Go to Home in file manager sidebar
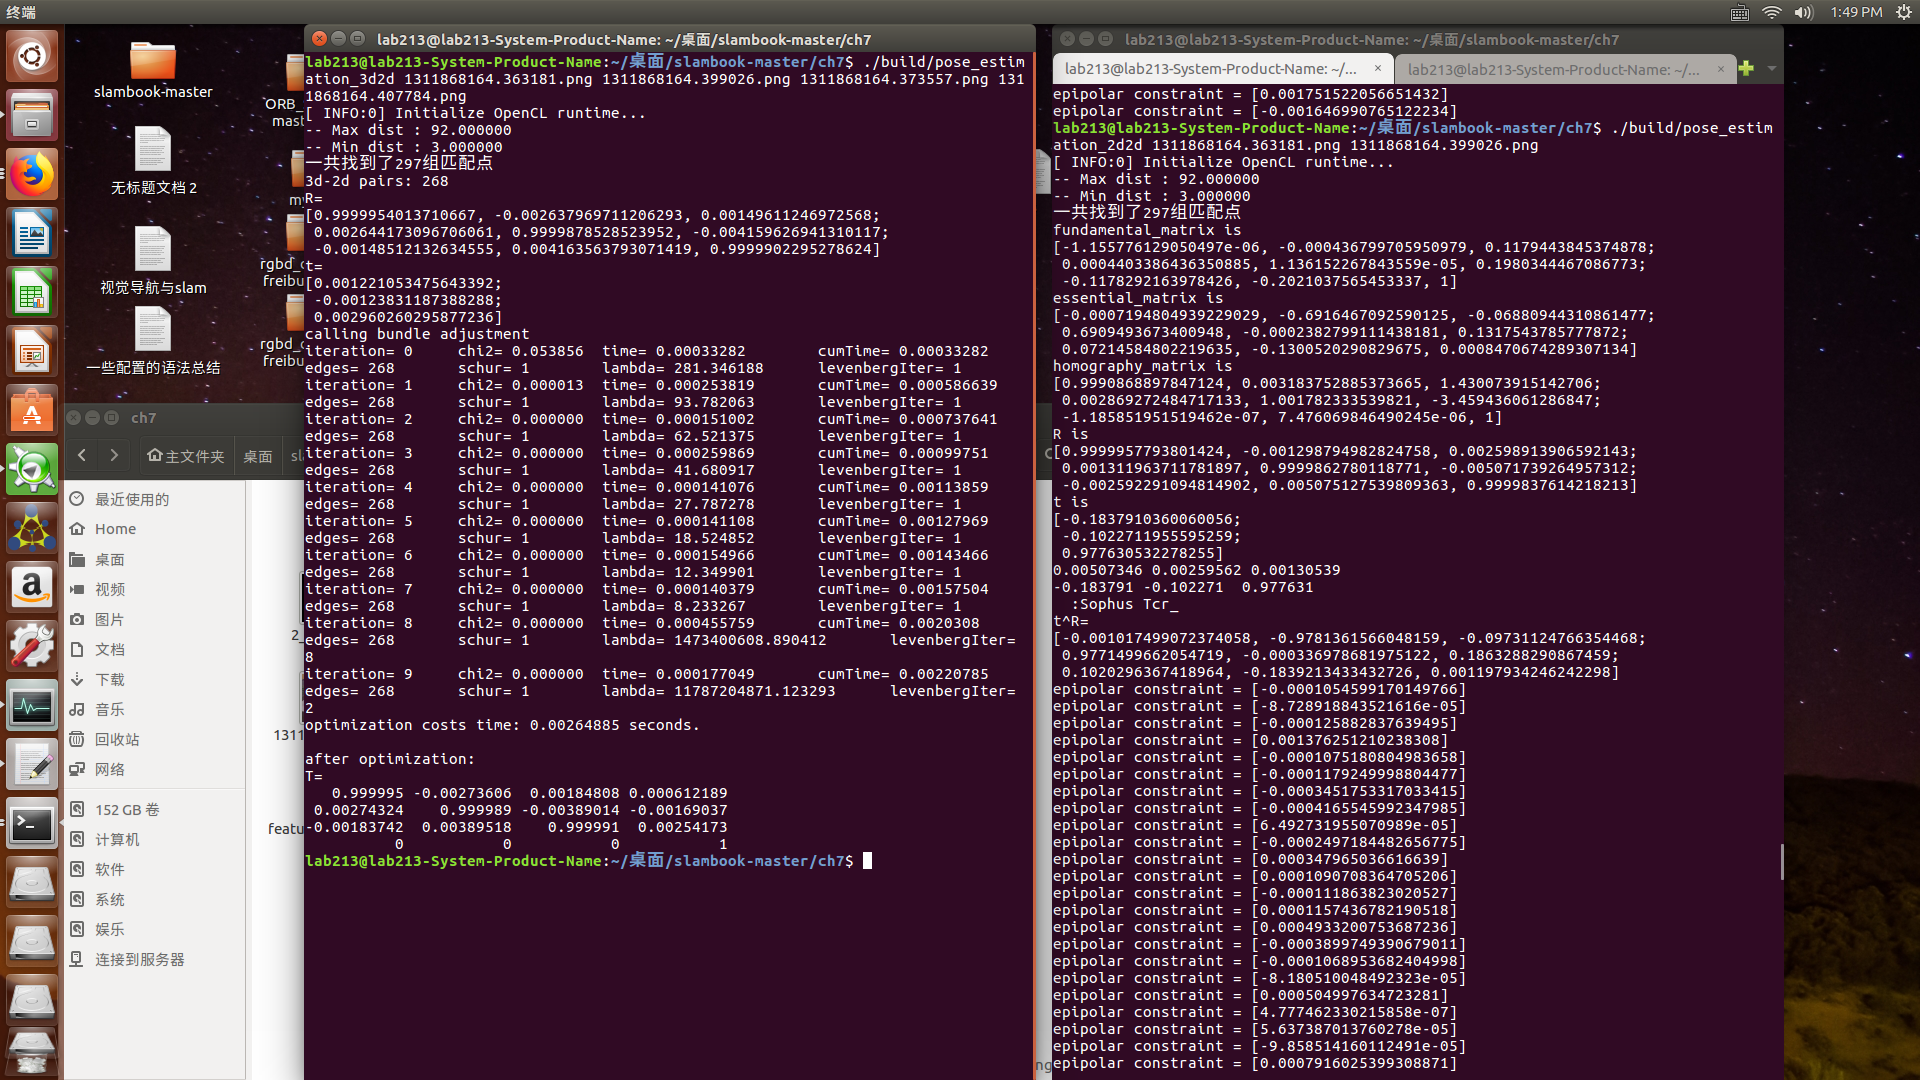This screenshot has width=1920, height=1080. 115,529
